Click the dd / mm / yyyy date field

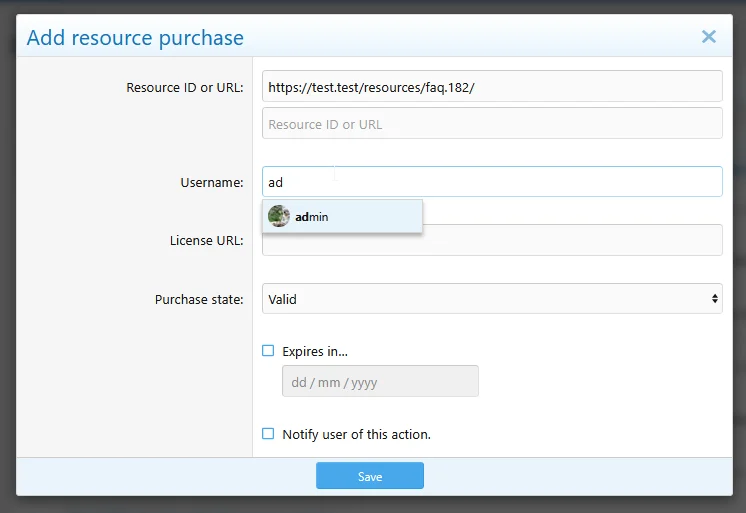[380, 382]
